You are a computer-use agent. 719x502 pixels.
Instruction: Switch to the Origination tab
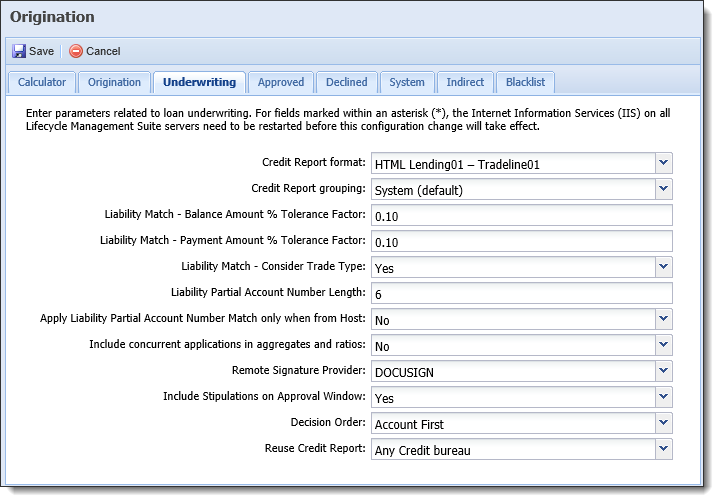(114, 83)
